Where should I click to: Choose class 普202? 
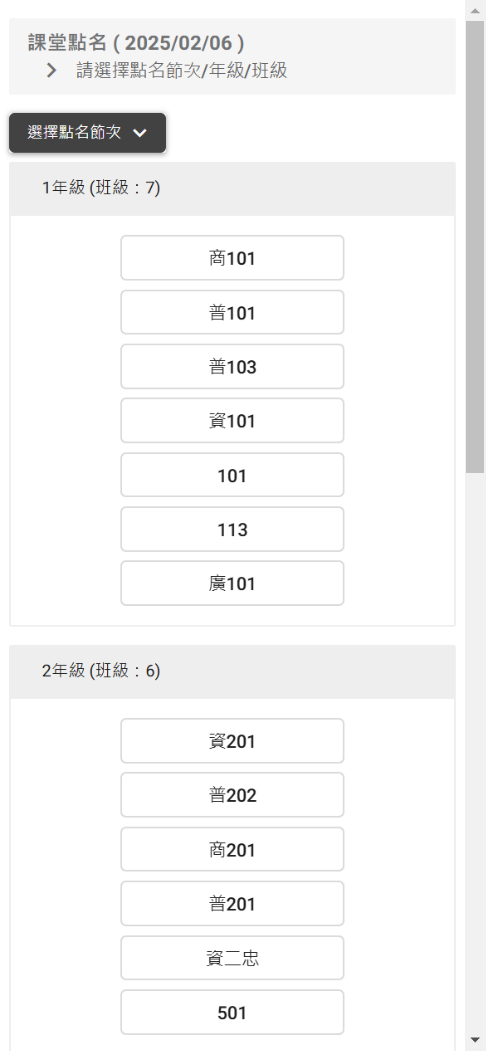[232, 796]
